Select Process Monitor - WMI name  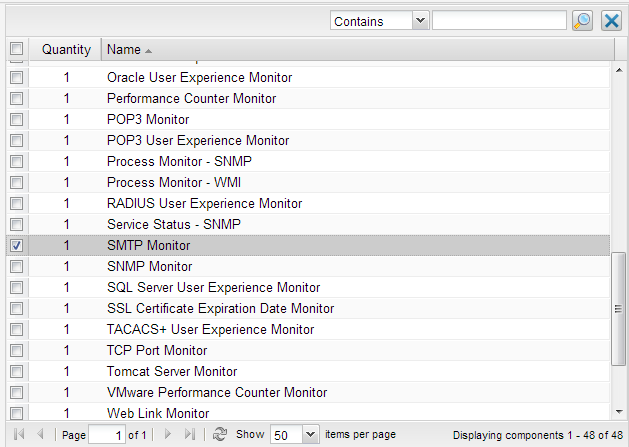[174, 183]
